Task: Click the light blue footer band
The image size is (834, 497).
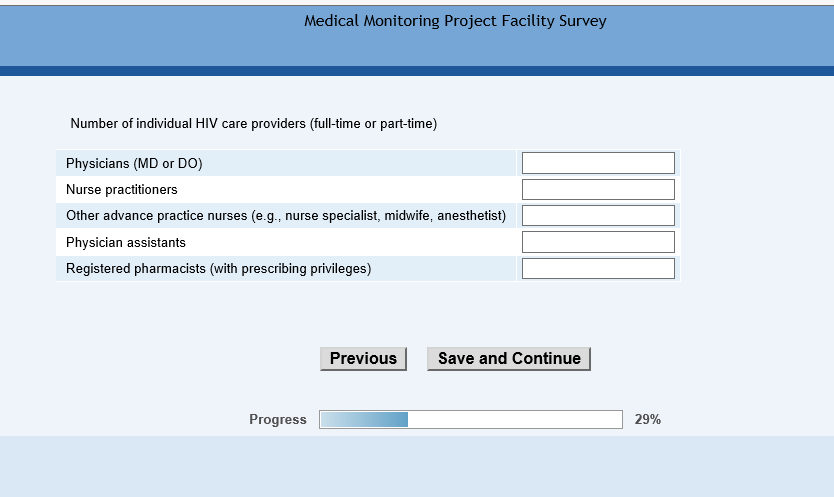Action: click(417, 466)
